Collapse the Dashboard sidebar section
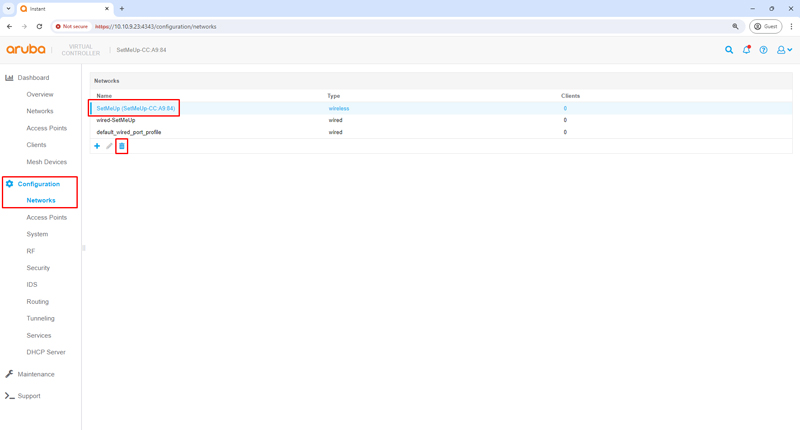Screen dimensions: 800x430 [x=33, y=77]
